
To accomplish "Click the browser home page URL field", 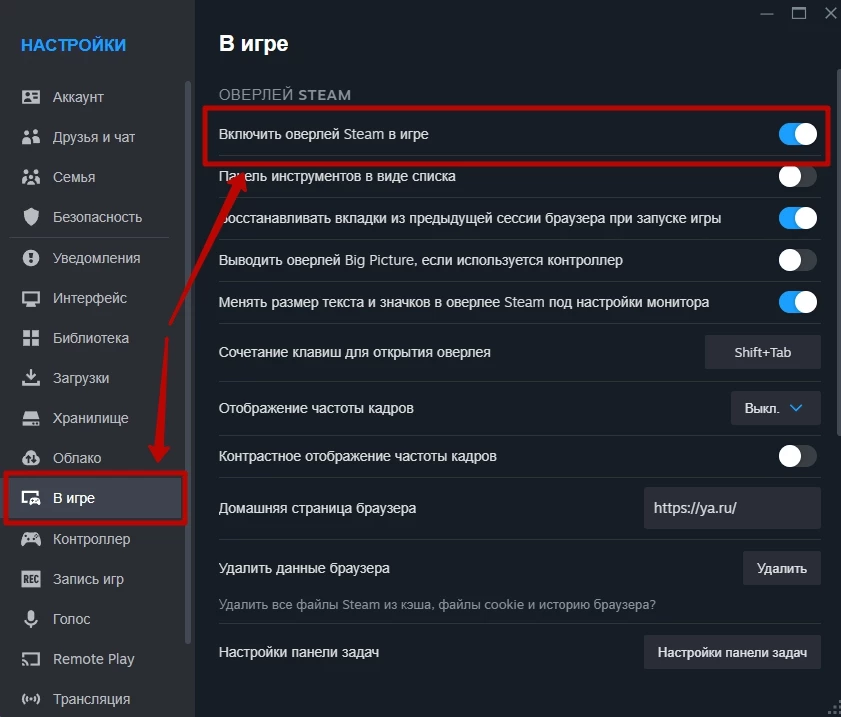I will 731,508.
